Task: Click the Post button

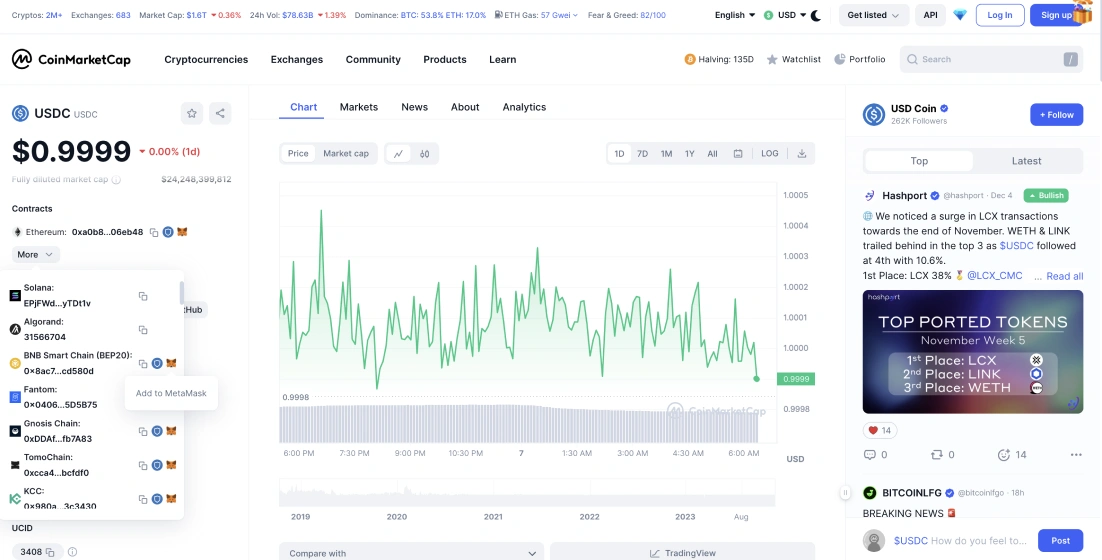Action: tap(1060, 540)
